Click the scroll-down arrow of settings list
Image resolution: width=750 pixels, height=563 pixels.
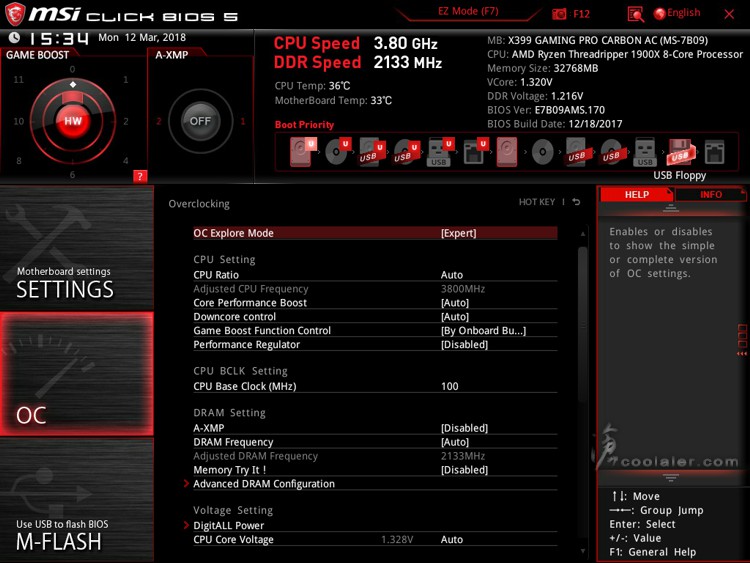[583, 551]
